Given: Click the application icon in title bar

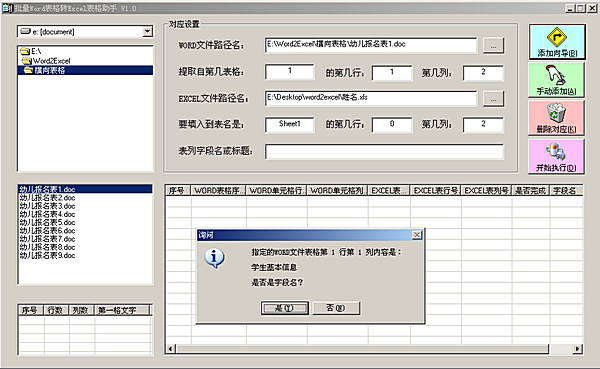Looking at the screenshot, I should click(x=7, y=8).
